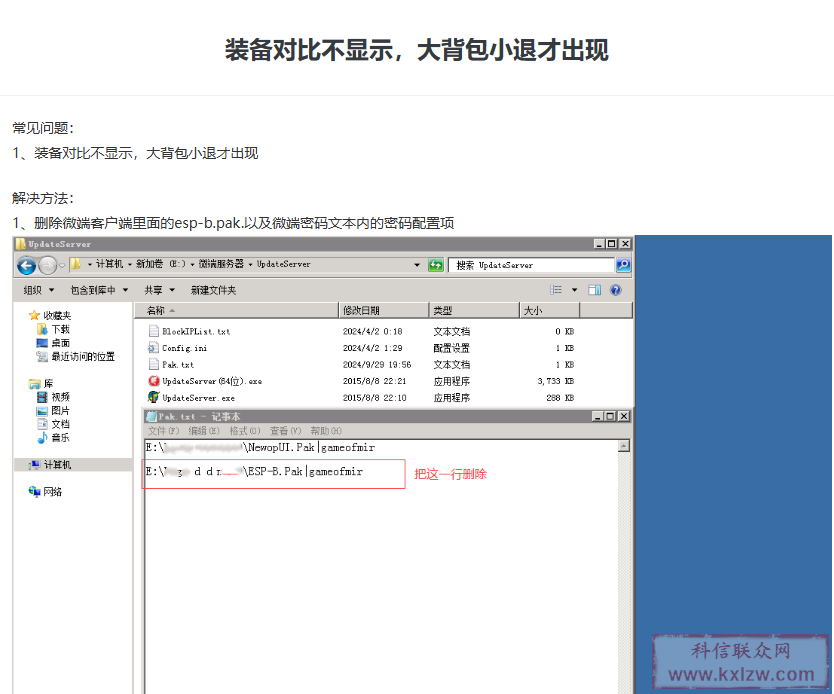
Task: Close the Pak.txt Notepad window
Action: [x=623, y=416]
